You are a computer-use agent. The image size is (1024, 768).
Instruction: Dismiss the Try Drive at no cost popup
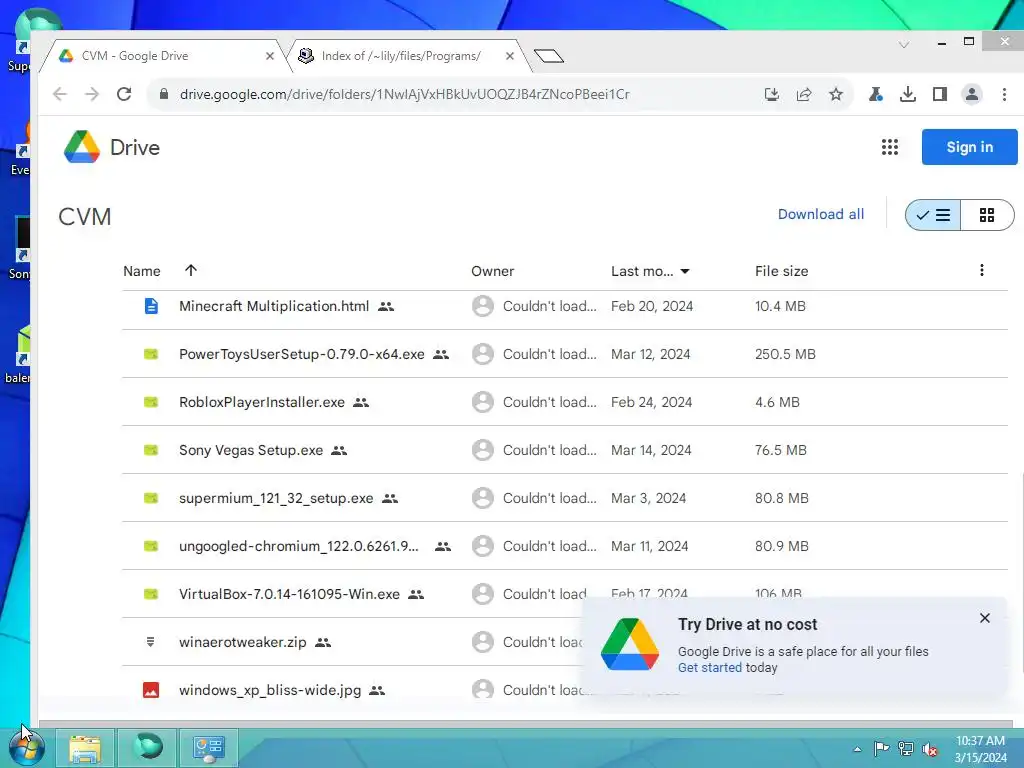985,618
